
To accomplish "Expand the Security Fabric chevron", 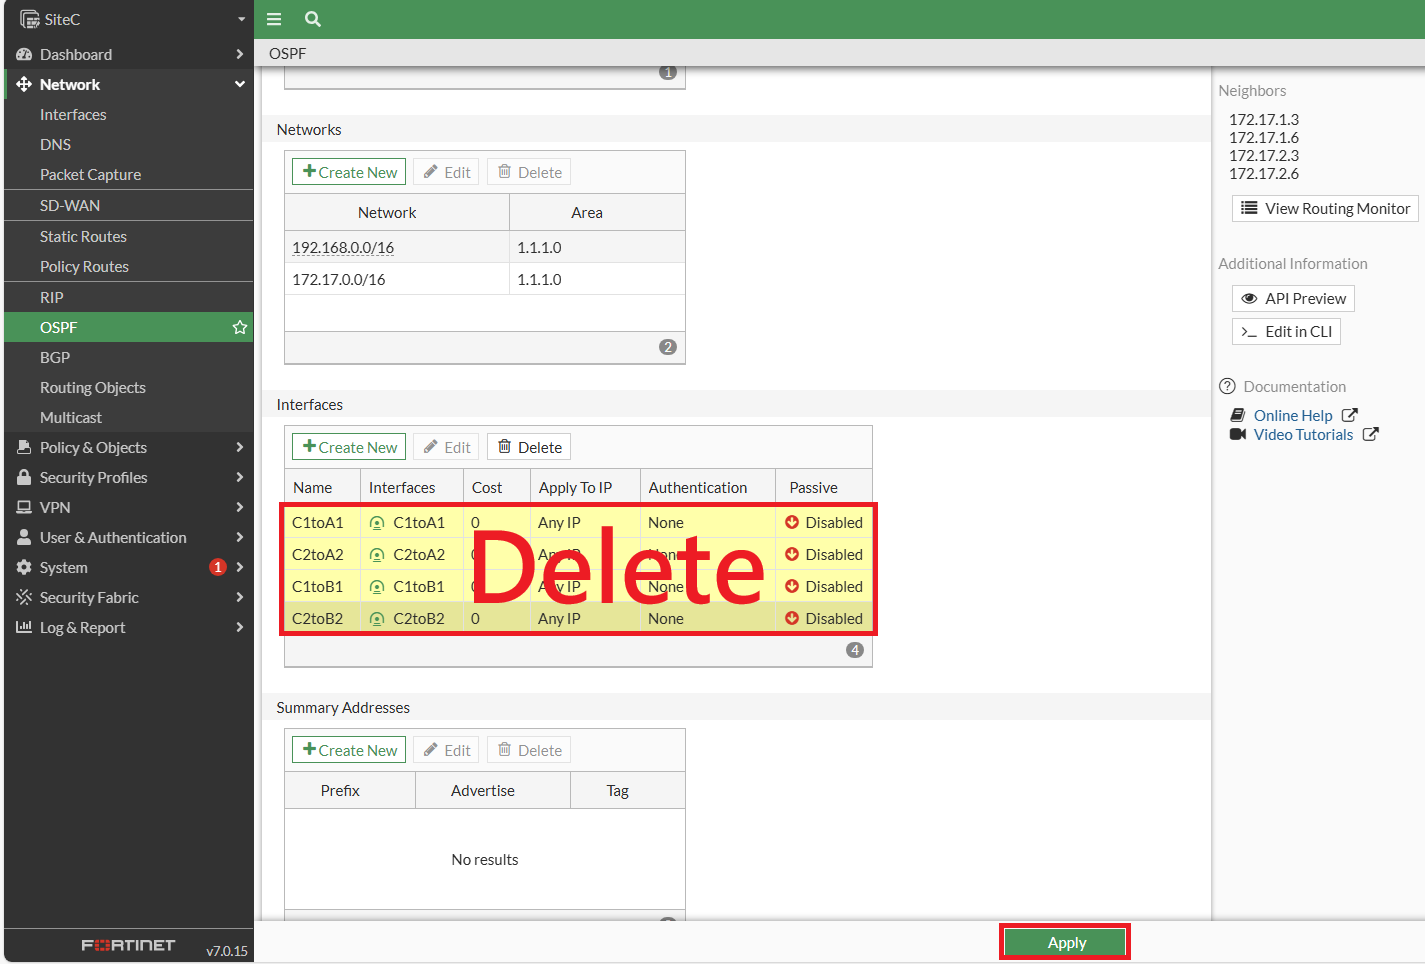I will coord(240,597).
